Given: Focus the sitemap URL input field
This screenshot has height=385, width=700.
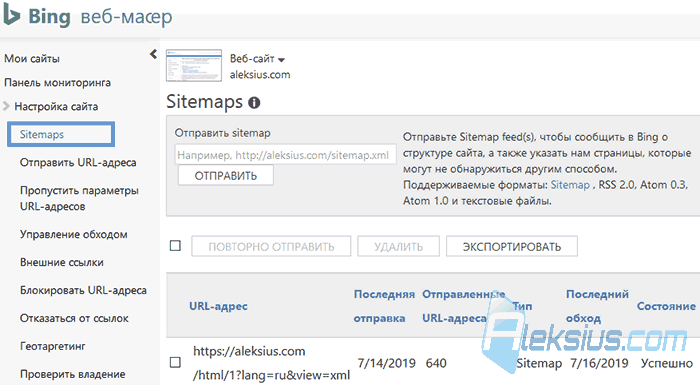Looking at the screenshot, I should point(285,155).
